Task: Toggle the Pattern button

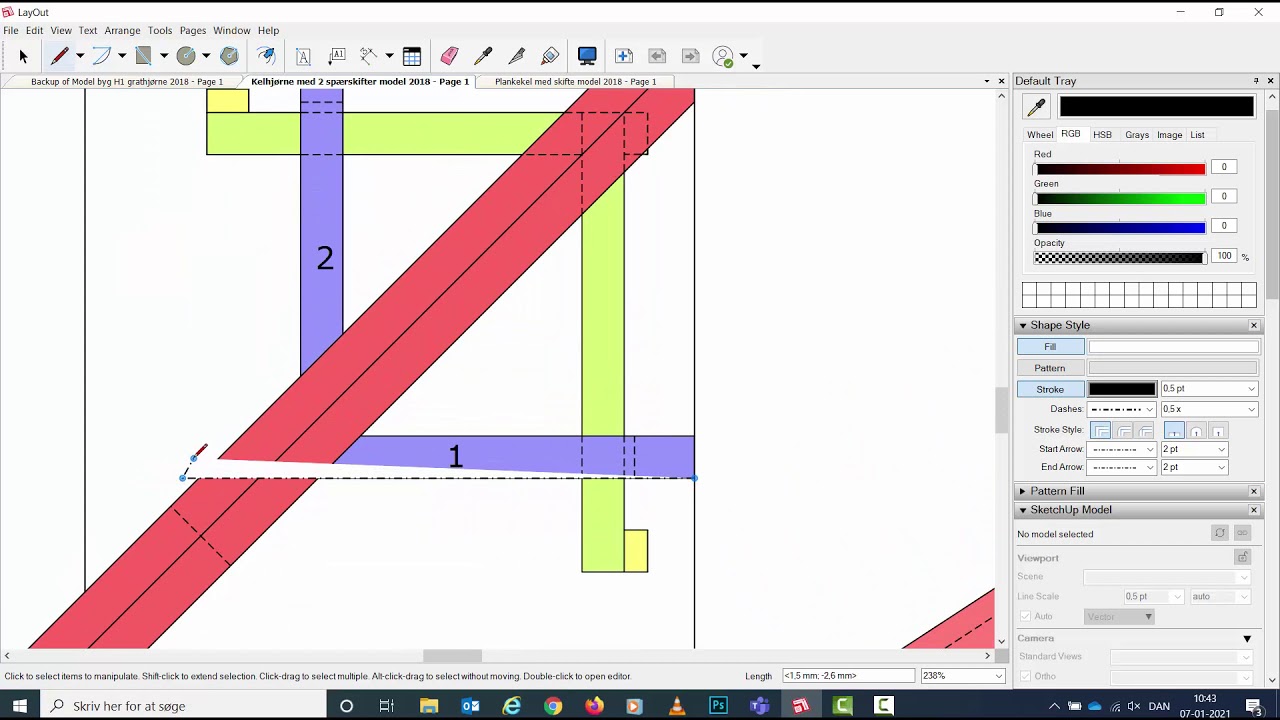Action: pos(1050,368)
